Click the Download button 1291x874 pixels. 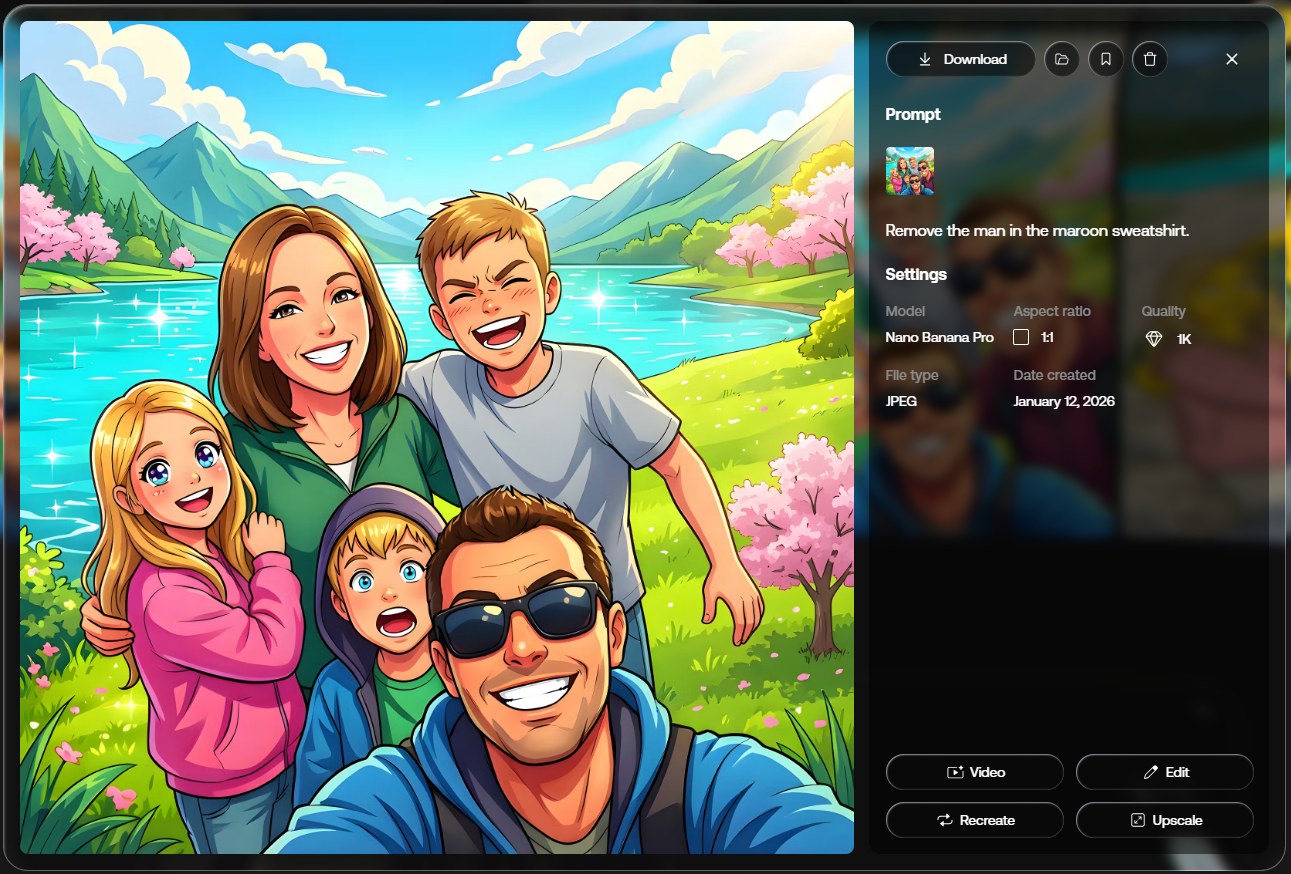click(961, 59)
